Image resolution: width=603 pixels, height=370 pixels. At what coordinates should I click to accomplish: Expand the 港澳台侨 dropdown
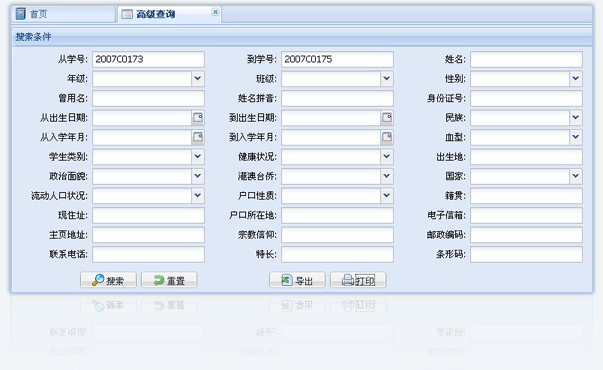[x=387, y=176]
